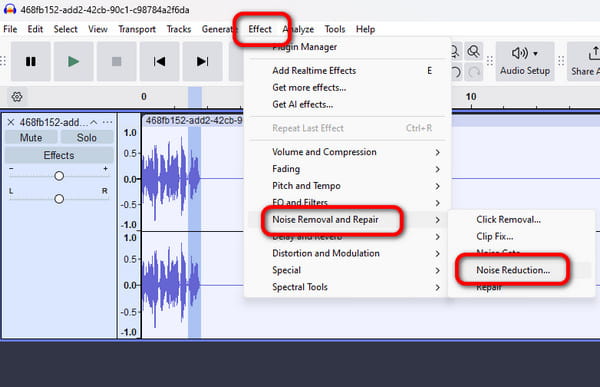Adjust the track gain slider knob
Viewport: 600px width, 387px height.
(x=59, y=176)
